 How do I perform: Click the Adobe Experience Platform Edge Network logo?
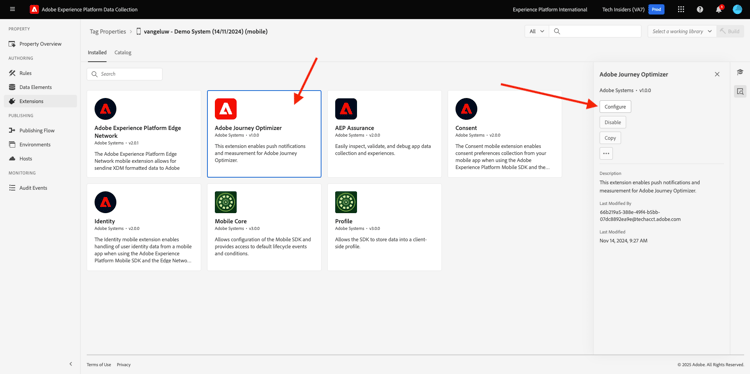coord(105,109)
